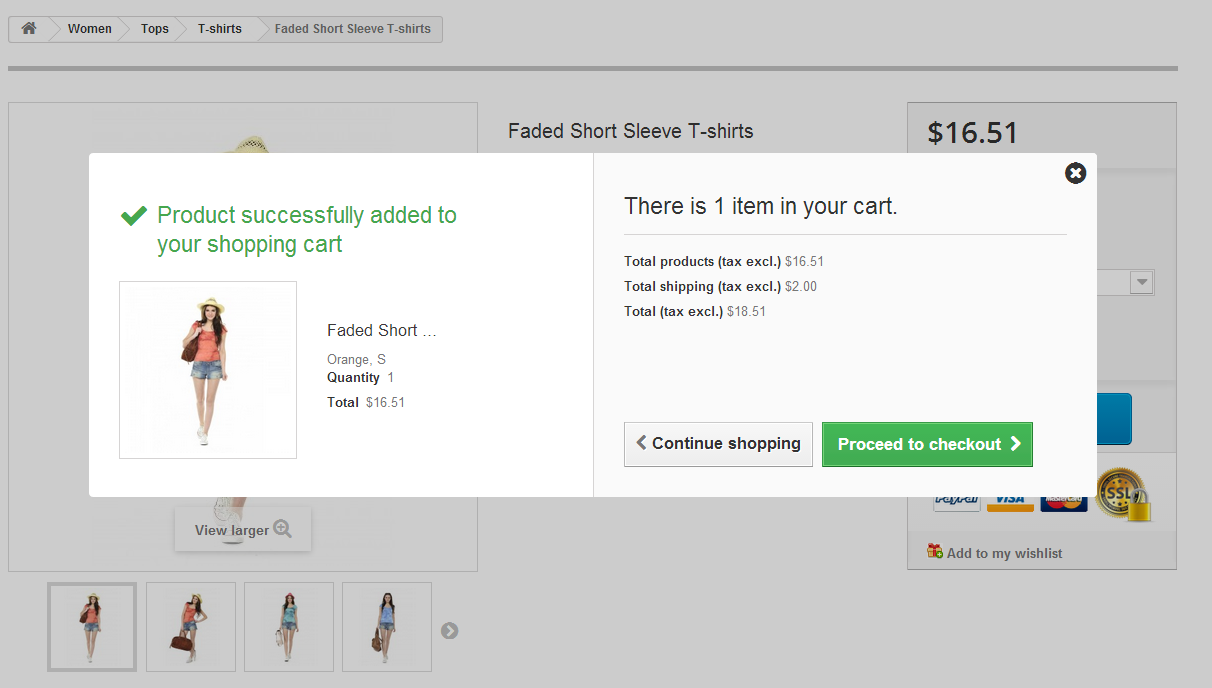Click the next thumbnails arrow icon
Screen dimensions: 1212x688
tap(450, 630)
